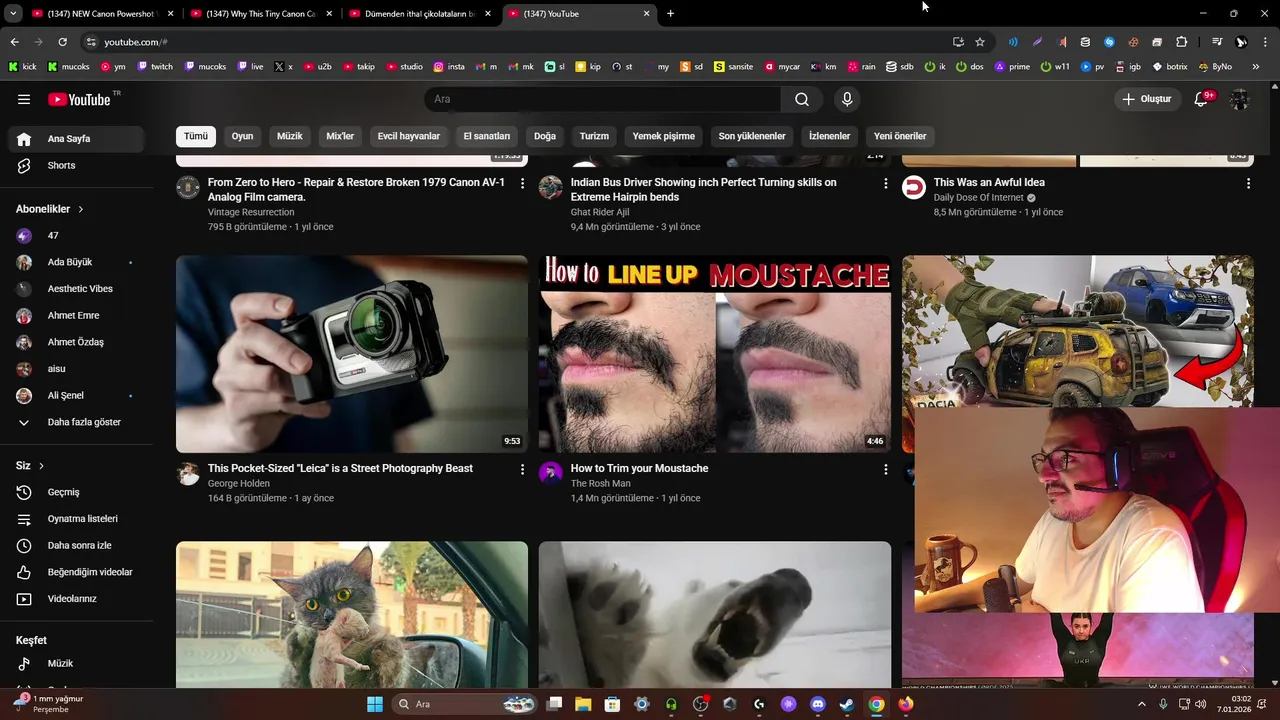
Task: Open the account avatar menu
Action: point(1239,99)
